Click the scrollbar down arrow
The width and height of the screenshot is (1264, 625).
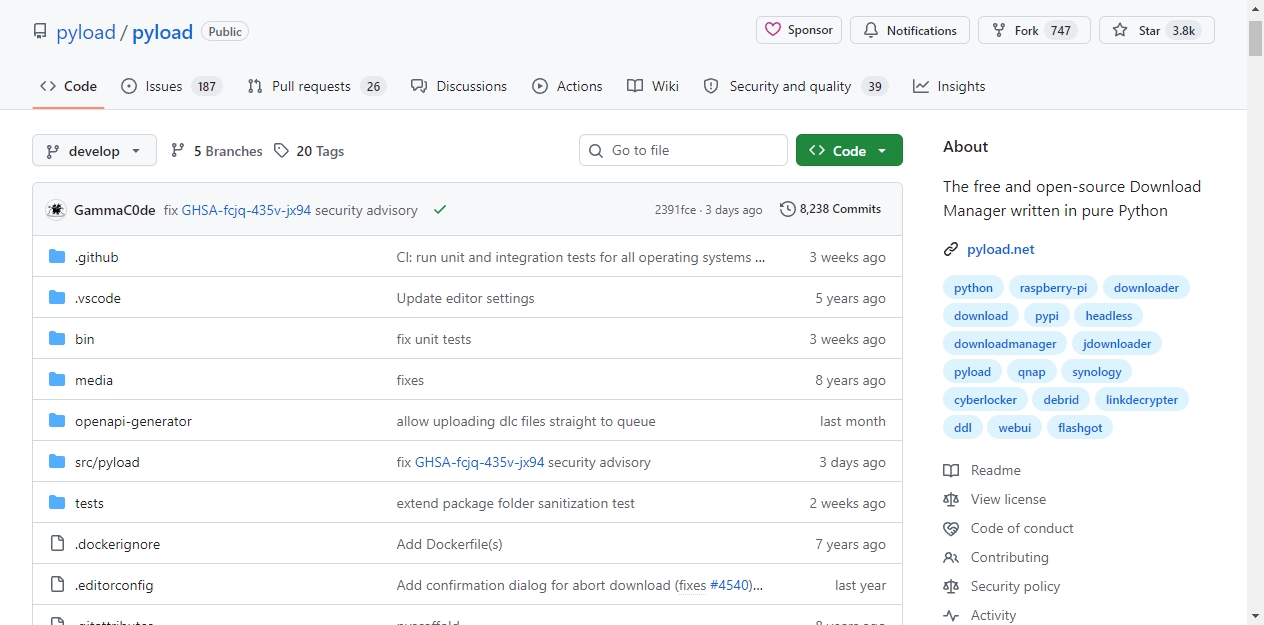click(1256, 616)
